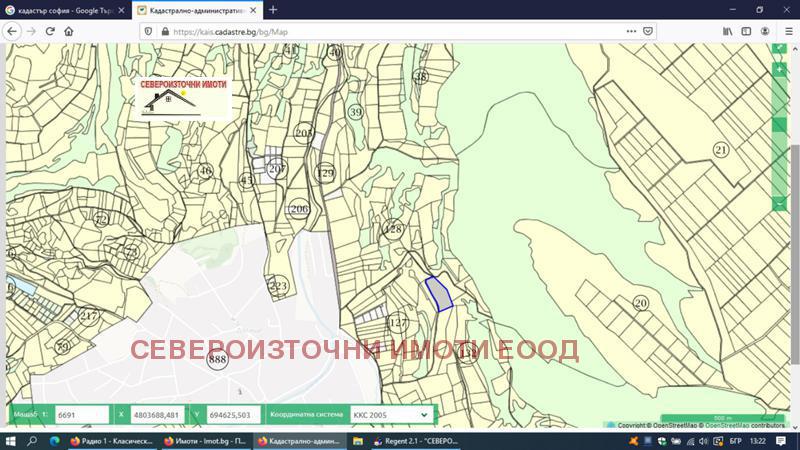The image size is (800, 450).
Task: Click the map scale value input field
Action: (x=81, y=414)
